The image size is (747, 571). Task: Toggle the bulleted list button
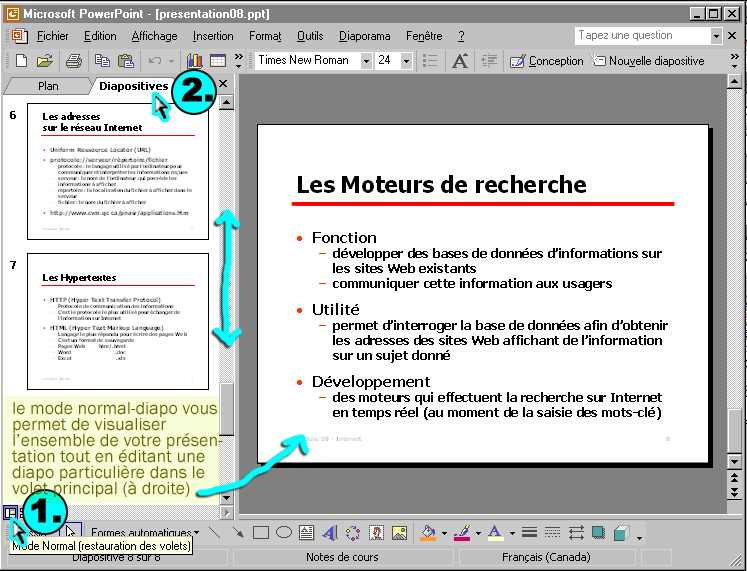[431, 61]
